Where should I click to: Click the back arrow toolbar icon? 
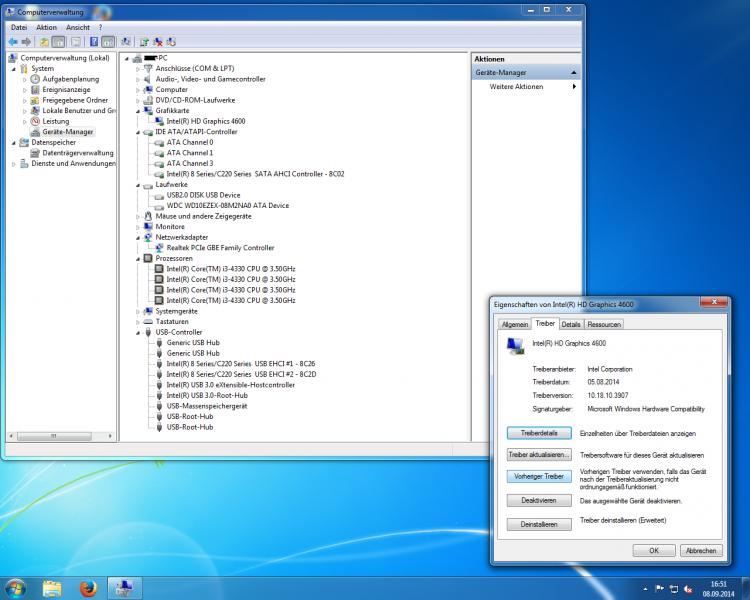[13, 42]
